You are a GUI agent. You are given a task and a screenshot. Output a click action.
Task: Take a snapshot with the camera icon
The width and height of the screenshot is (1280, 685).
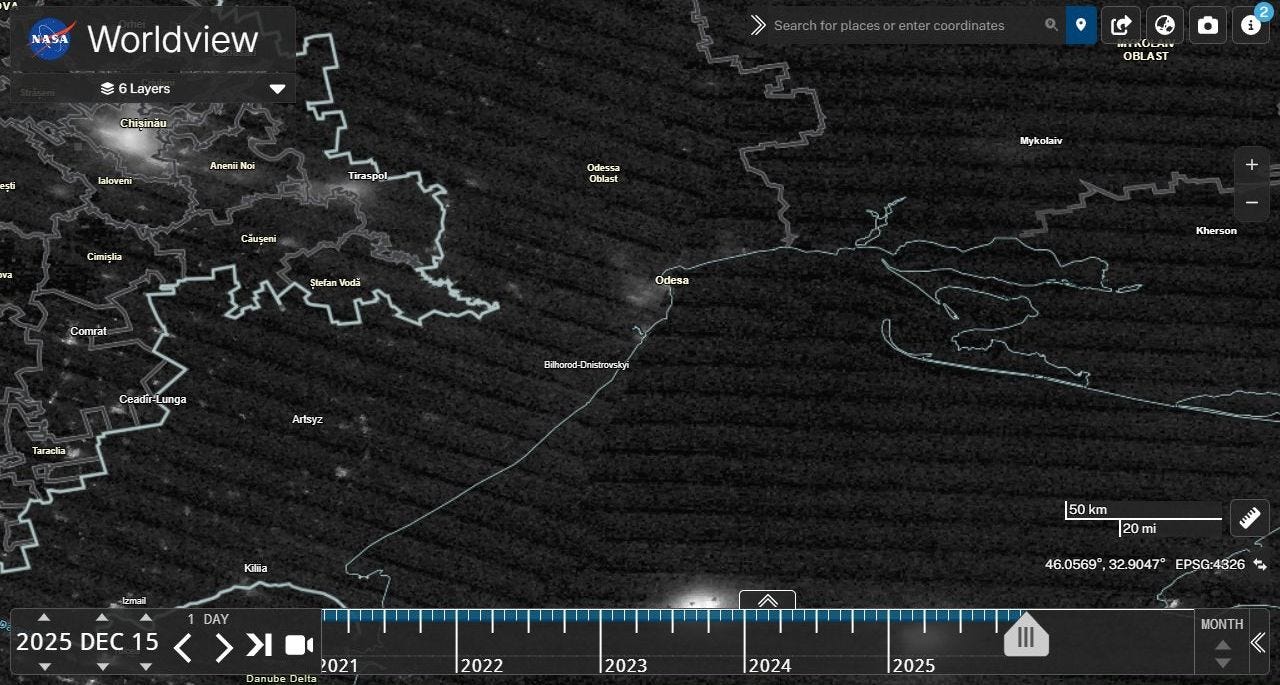click(x=1207, y=25)
